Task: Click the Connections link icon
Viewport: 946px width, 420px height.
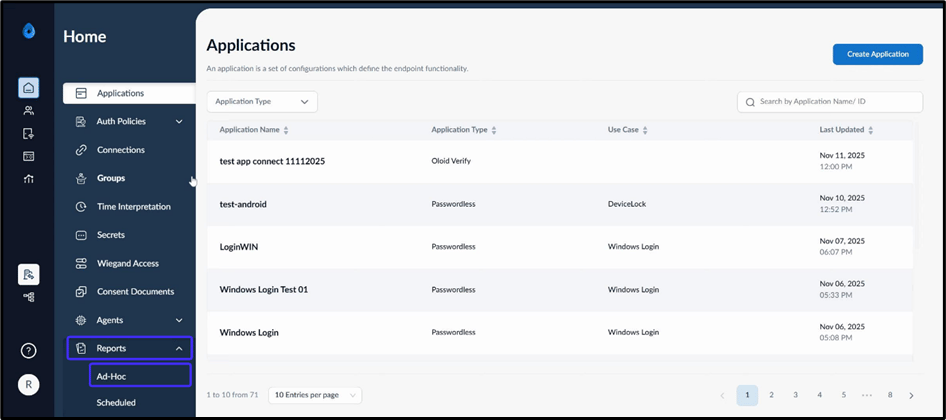Action: [x=81, y=150]
